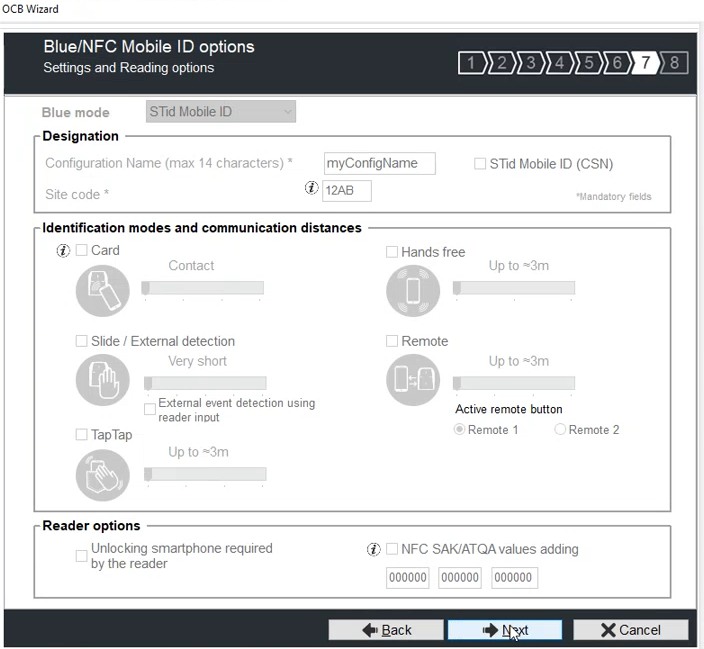Image resolution: width=704 pixels, height=649 pixels.
Task: Tick the STid Mobile ID (CSN) checkbox
Action: [480, 164]
